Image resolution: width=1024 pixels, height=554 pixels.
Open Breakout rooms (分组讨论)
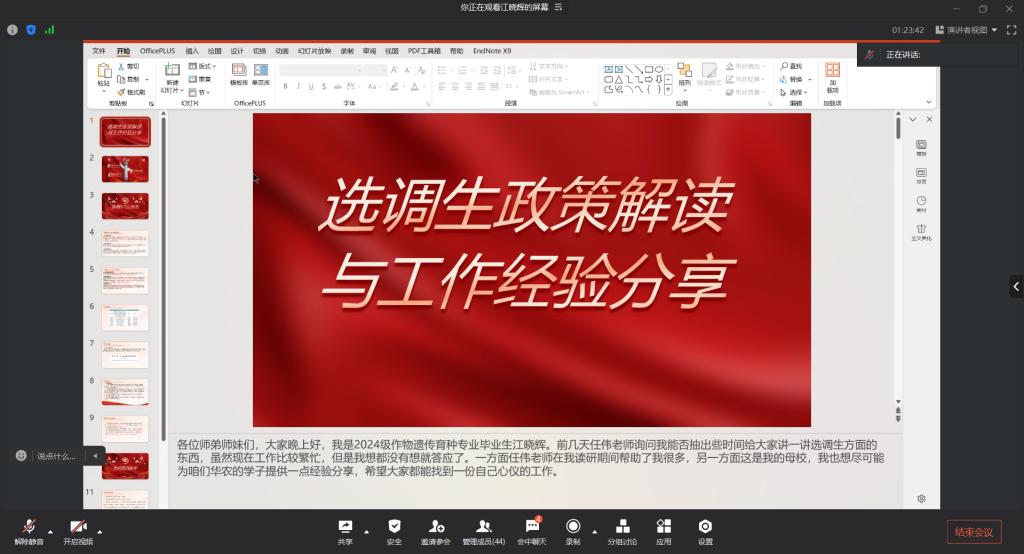[x=622, y=530]
